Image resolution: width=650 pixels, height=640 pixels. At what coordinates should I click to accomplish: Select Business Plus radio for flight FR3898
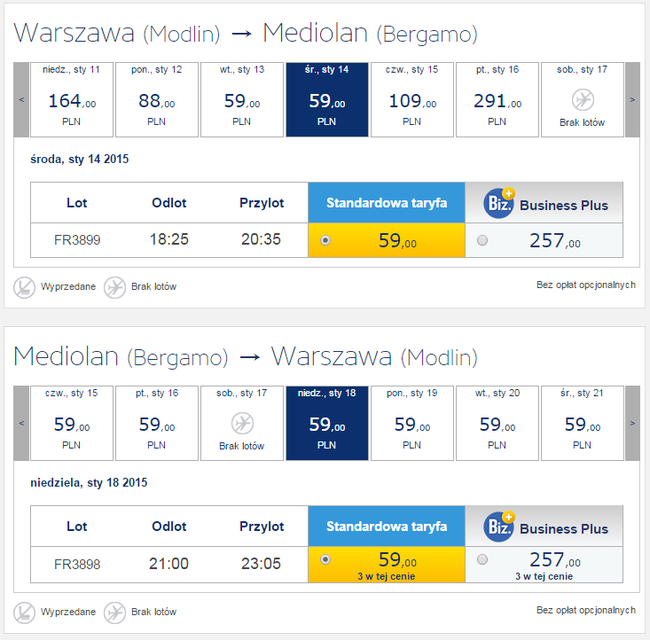pos(484,560)
